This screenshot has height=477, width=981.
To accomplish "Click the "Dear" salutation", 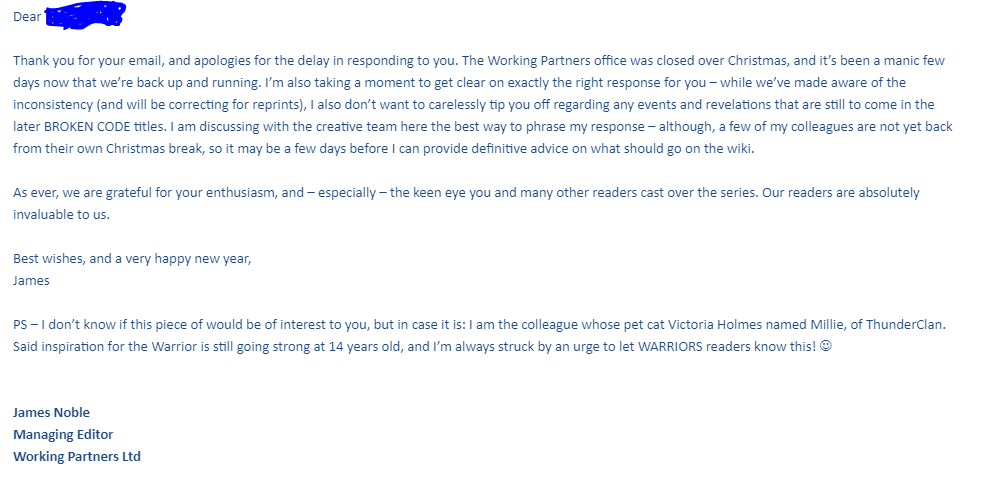I will pos(27,16).
